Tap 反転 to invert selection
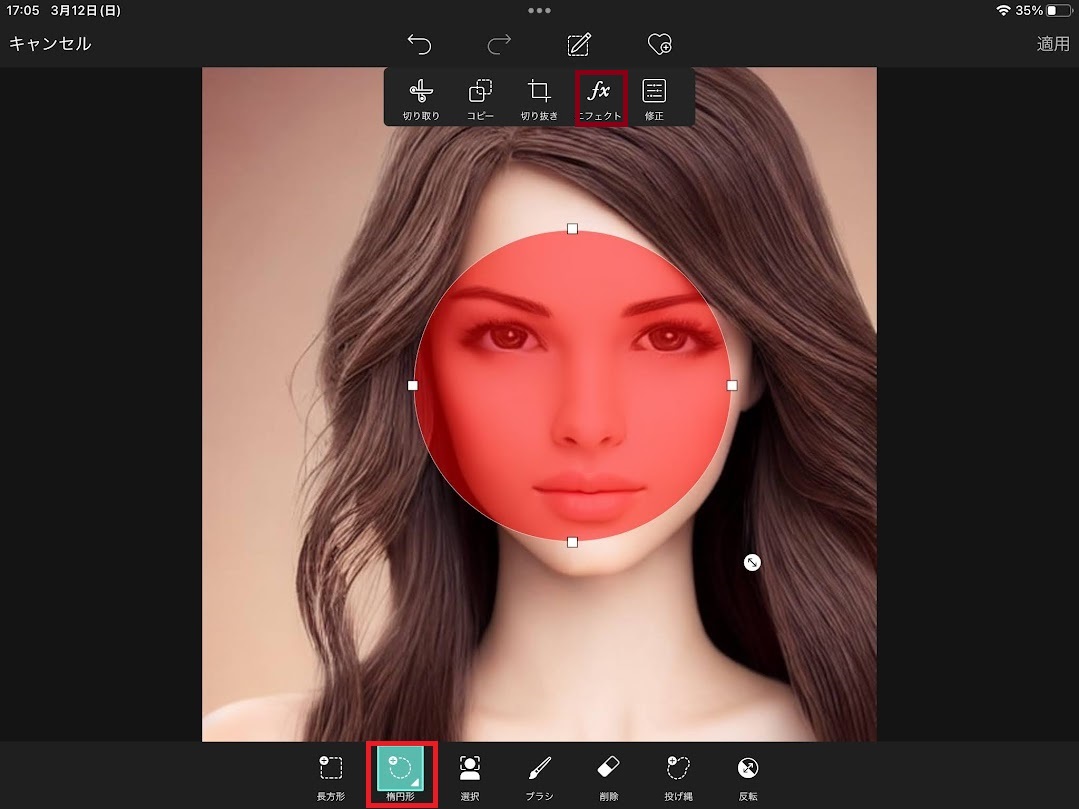The image size is (1079, 809). click(747, 775)
